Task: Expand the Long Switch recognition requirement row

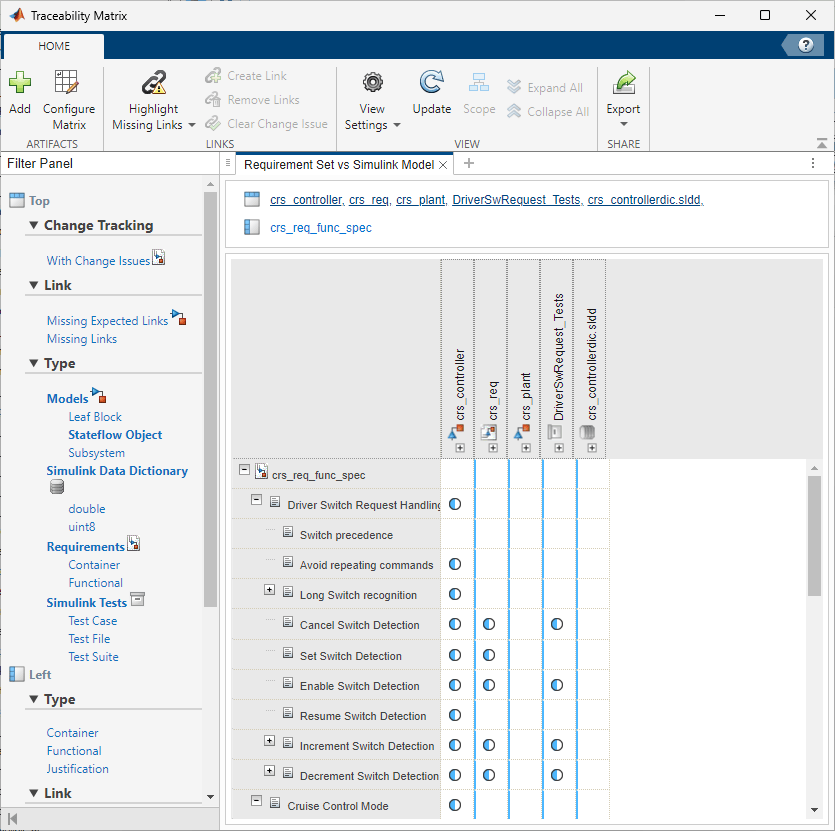Action: [x=269, y=590]
